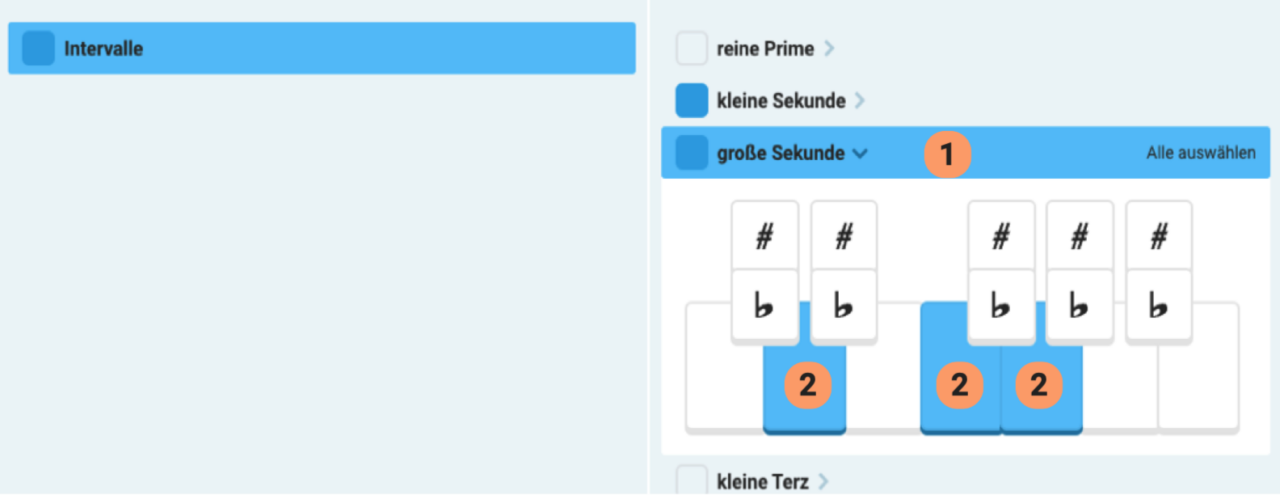Select the C-sharp (#) button, leftmost sharp
1280x495 pixels.
coord(765,236)
